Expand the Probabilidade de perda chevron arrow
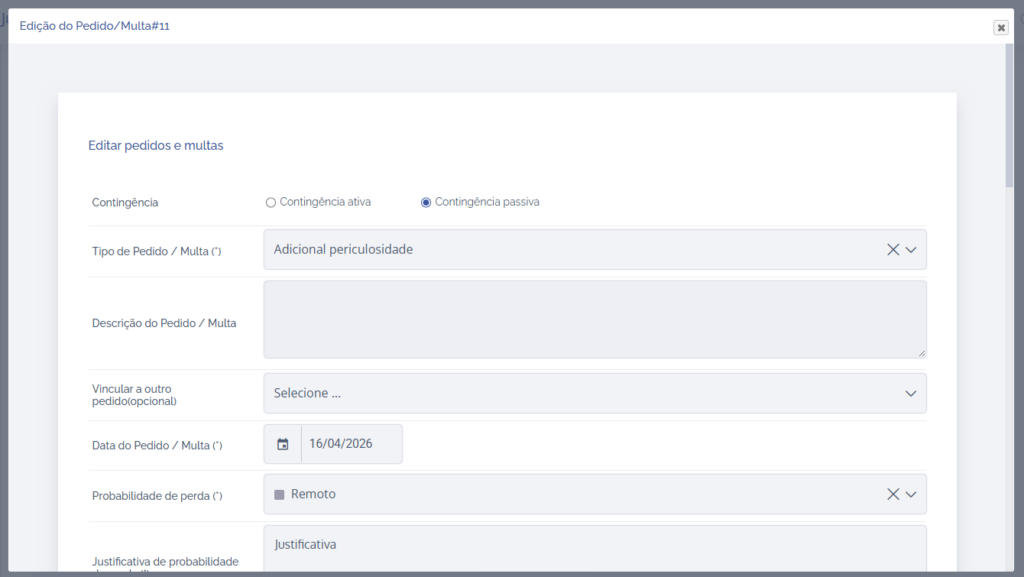Image resolution: width=1024 pixels, height=577 pixels. [x=911, y=494]
